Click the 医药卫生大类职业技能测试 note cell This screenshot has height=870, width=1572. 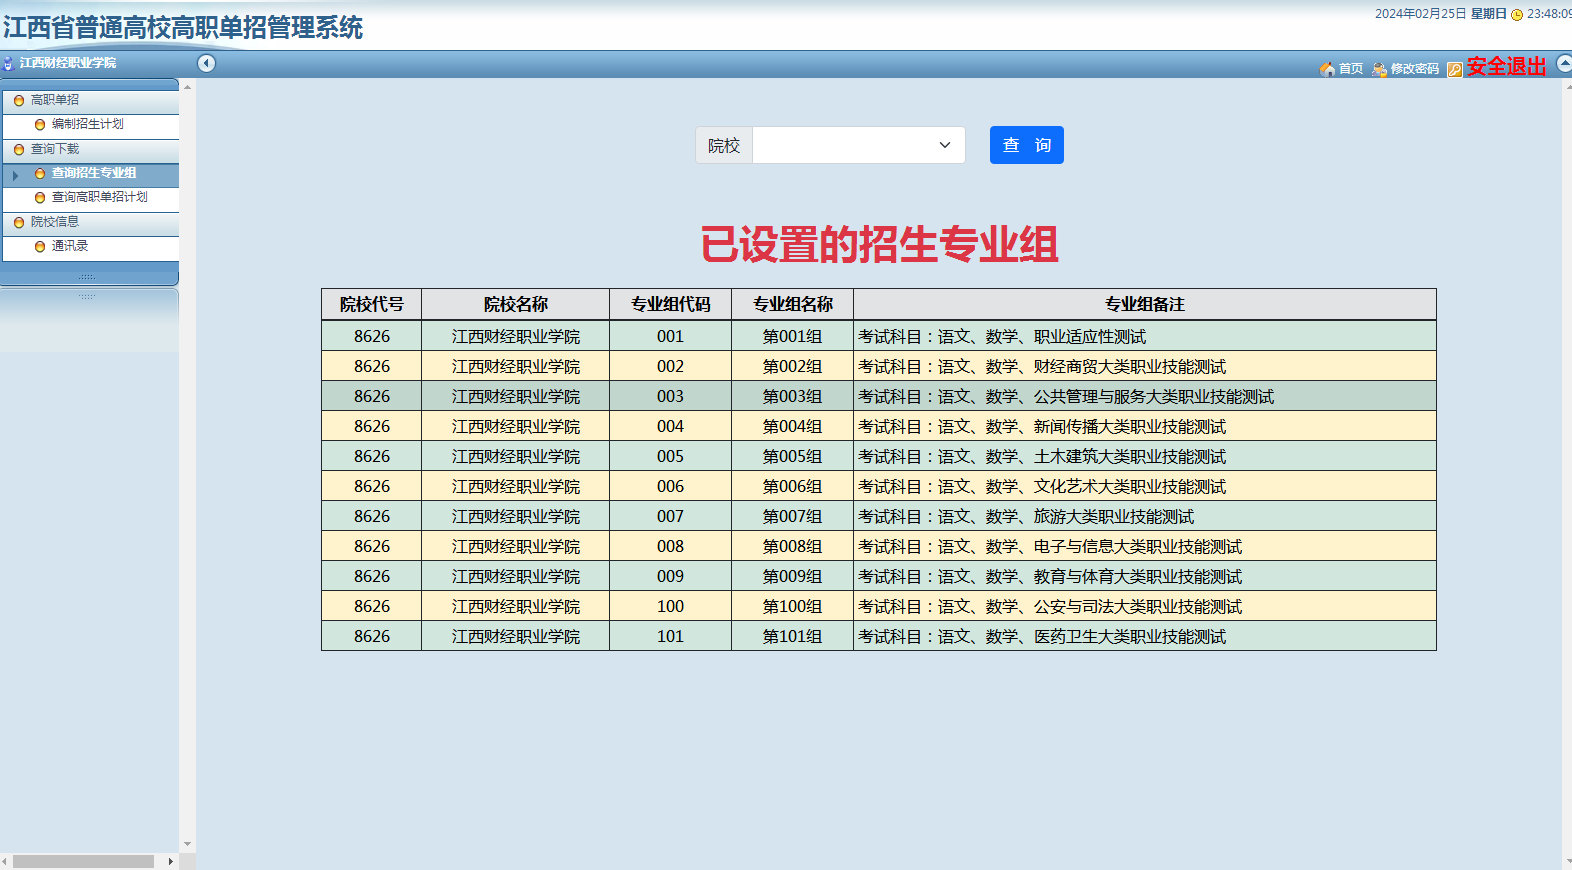click(1145, 637)
